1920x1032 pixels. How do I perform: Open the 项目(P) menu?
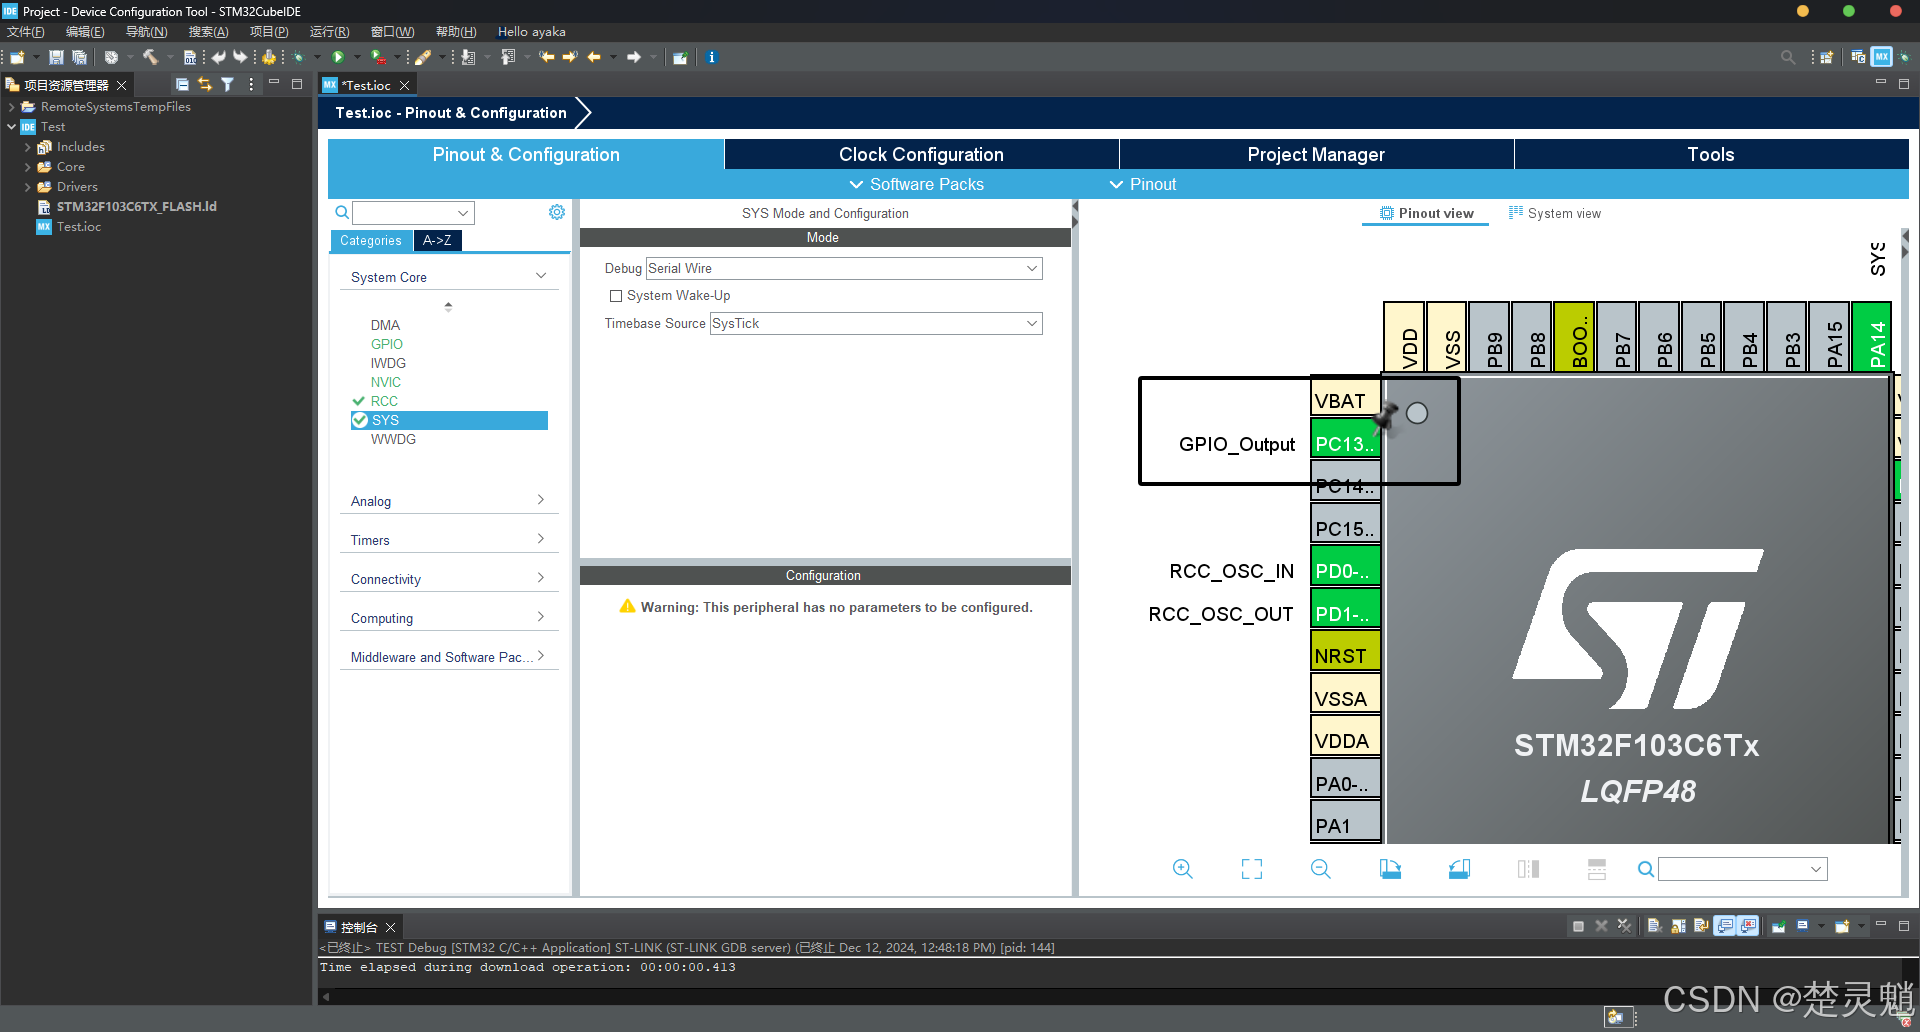pyautogui.click(x=269, y=31)
